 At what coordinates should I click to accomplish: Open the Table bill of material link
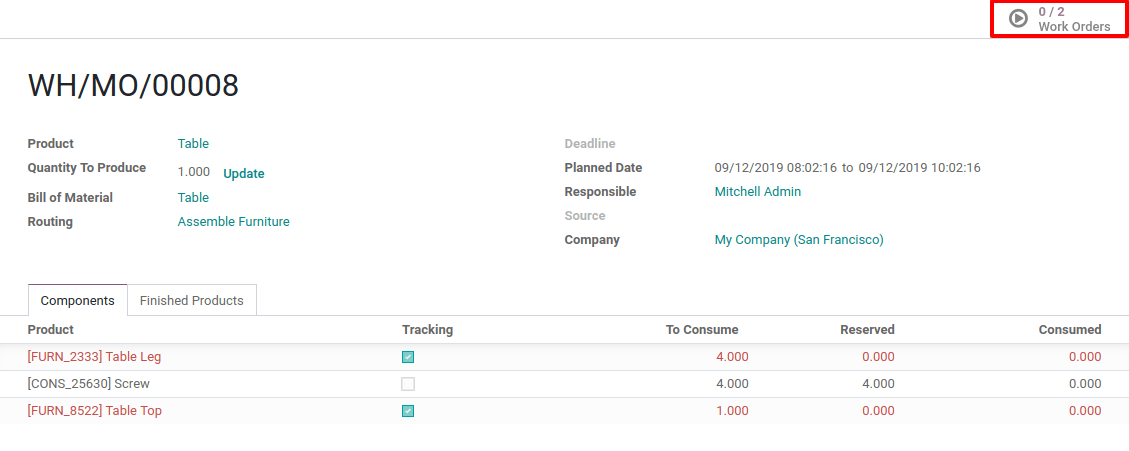tap(193, 198)
